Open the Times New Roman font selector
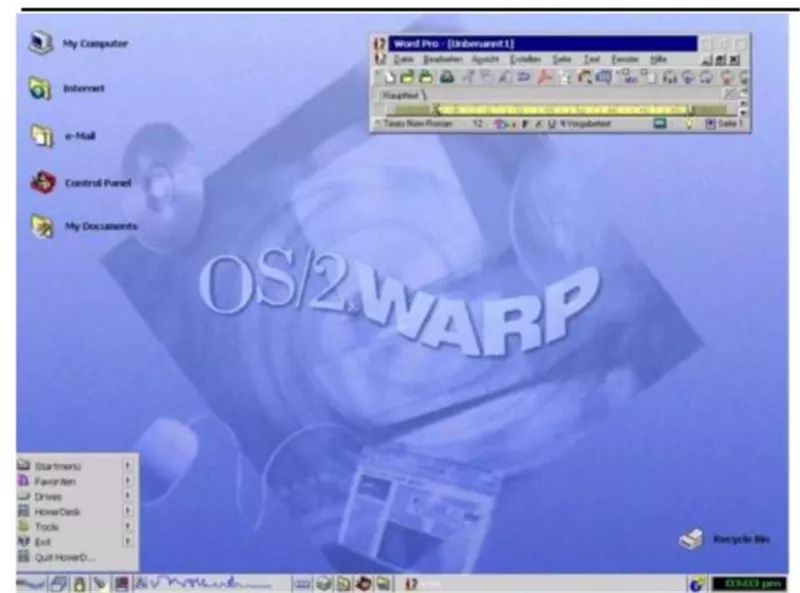This screenshot has height=593, width=800. click(417, 123)
